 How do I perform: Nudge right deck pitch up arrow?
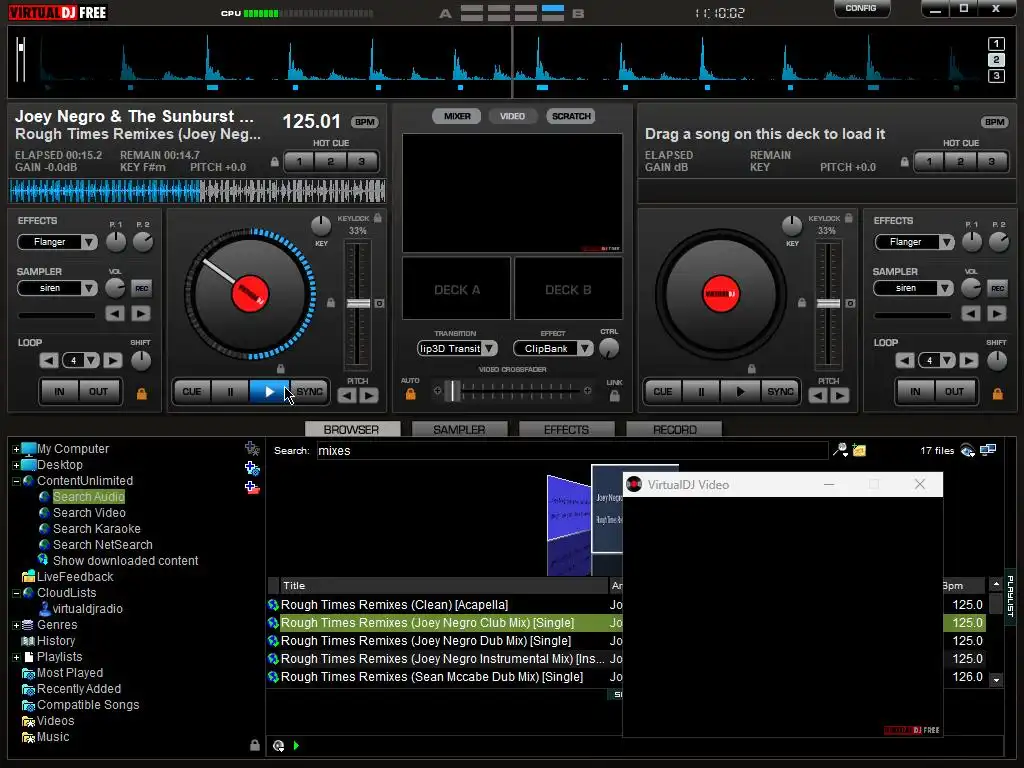point(840,396)
